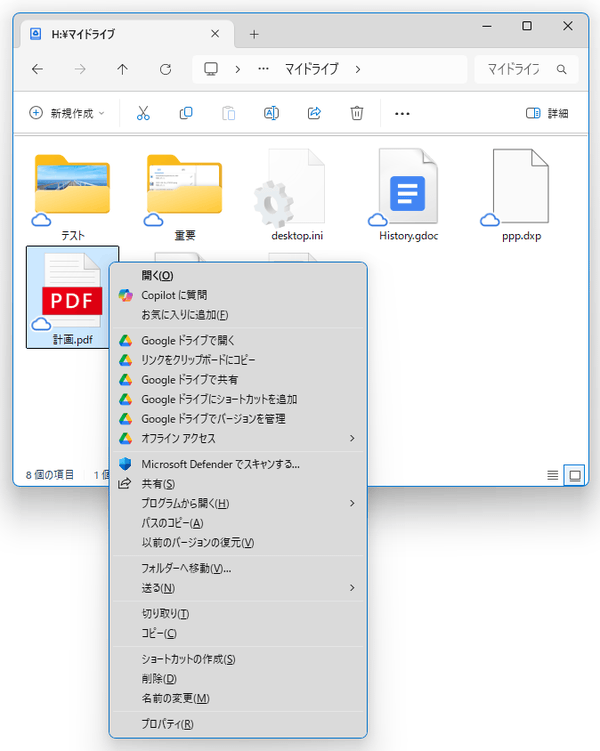Toggle the 詳細 details pane button

point(547,113)
